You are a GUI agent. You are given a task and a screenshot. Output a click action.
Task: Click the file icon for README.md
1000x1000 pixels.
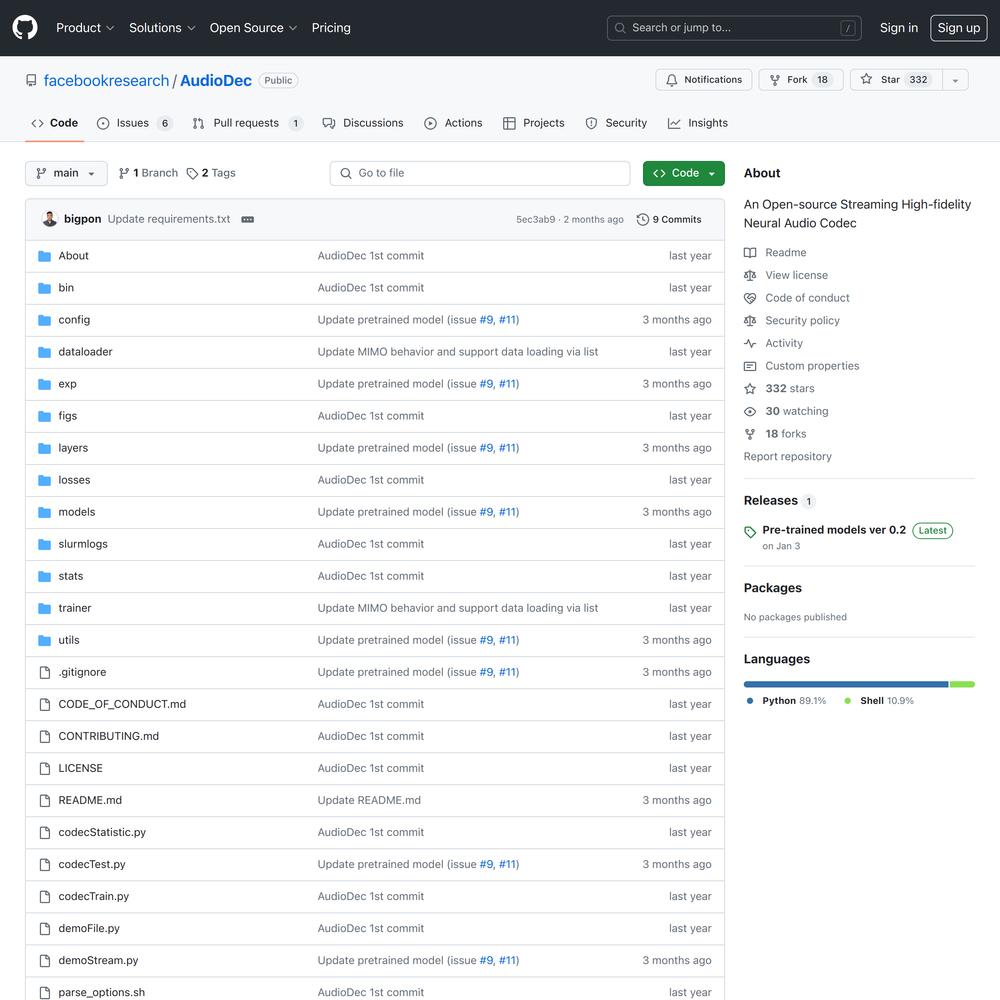45,800
